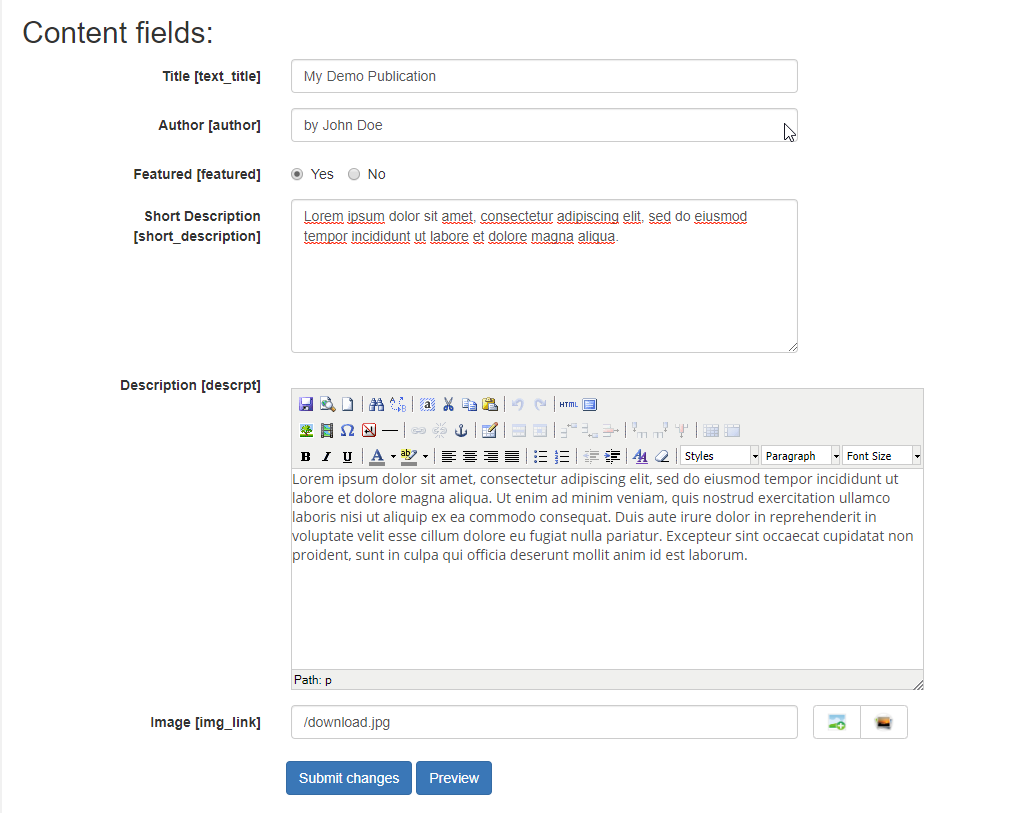Viewport: 1016px width, 813px height.
Task: Select No for Featured
Action: [354, 174]
